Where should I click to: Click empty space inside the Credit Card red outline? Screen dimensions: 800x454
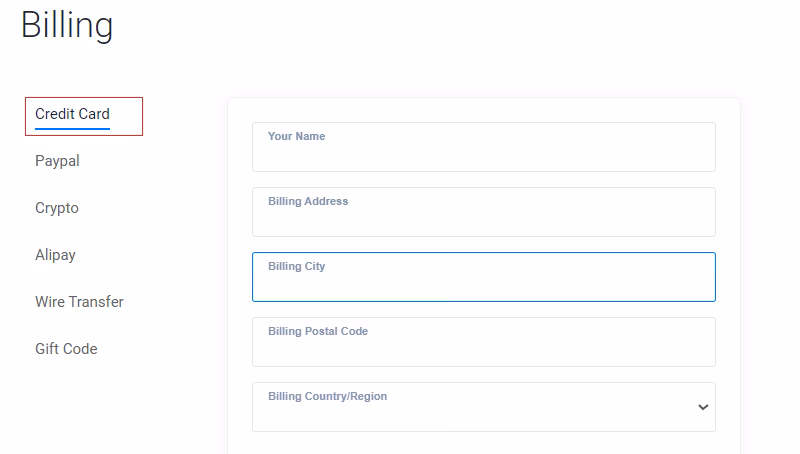click(x=128, y=116)
